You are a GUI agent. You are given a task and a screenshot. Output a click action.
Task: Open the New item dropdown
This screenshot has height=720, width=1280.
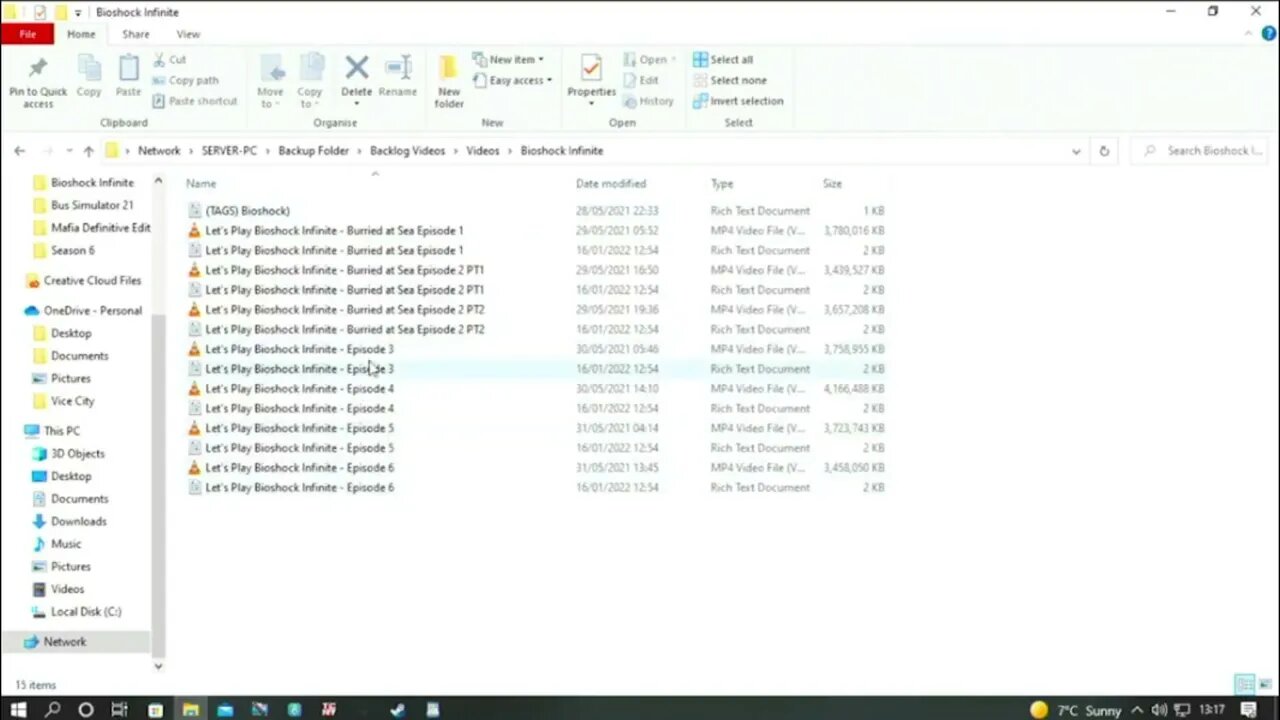pos(508,59)
